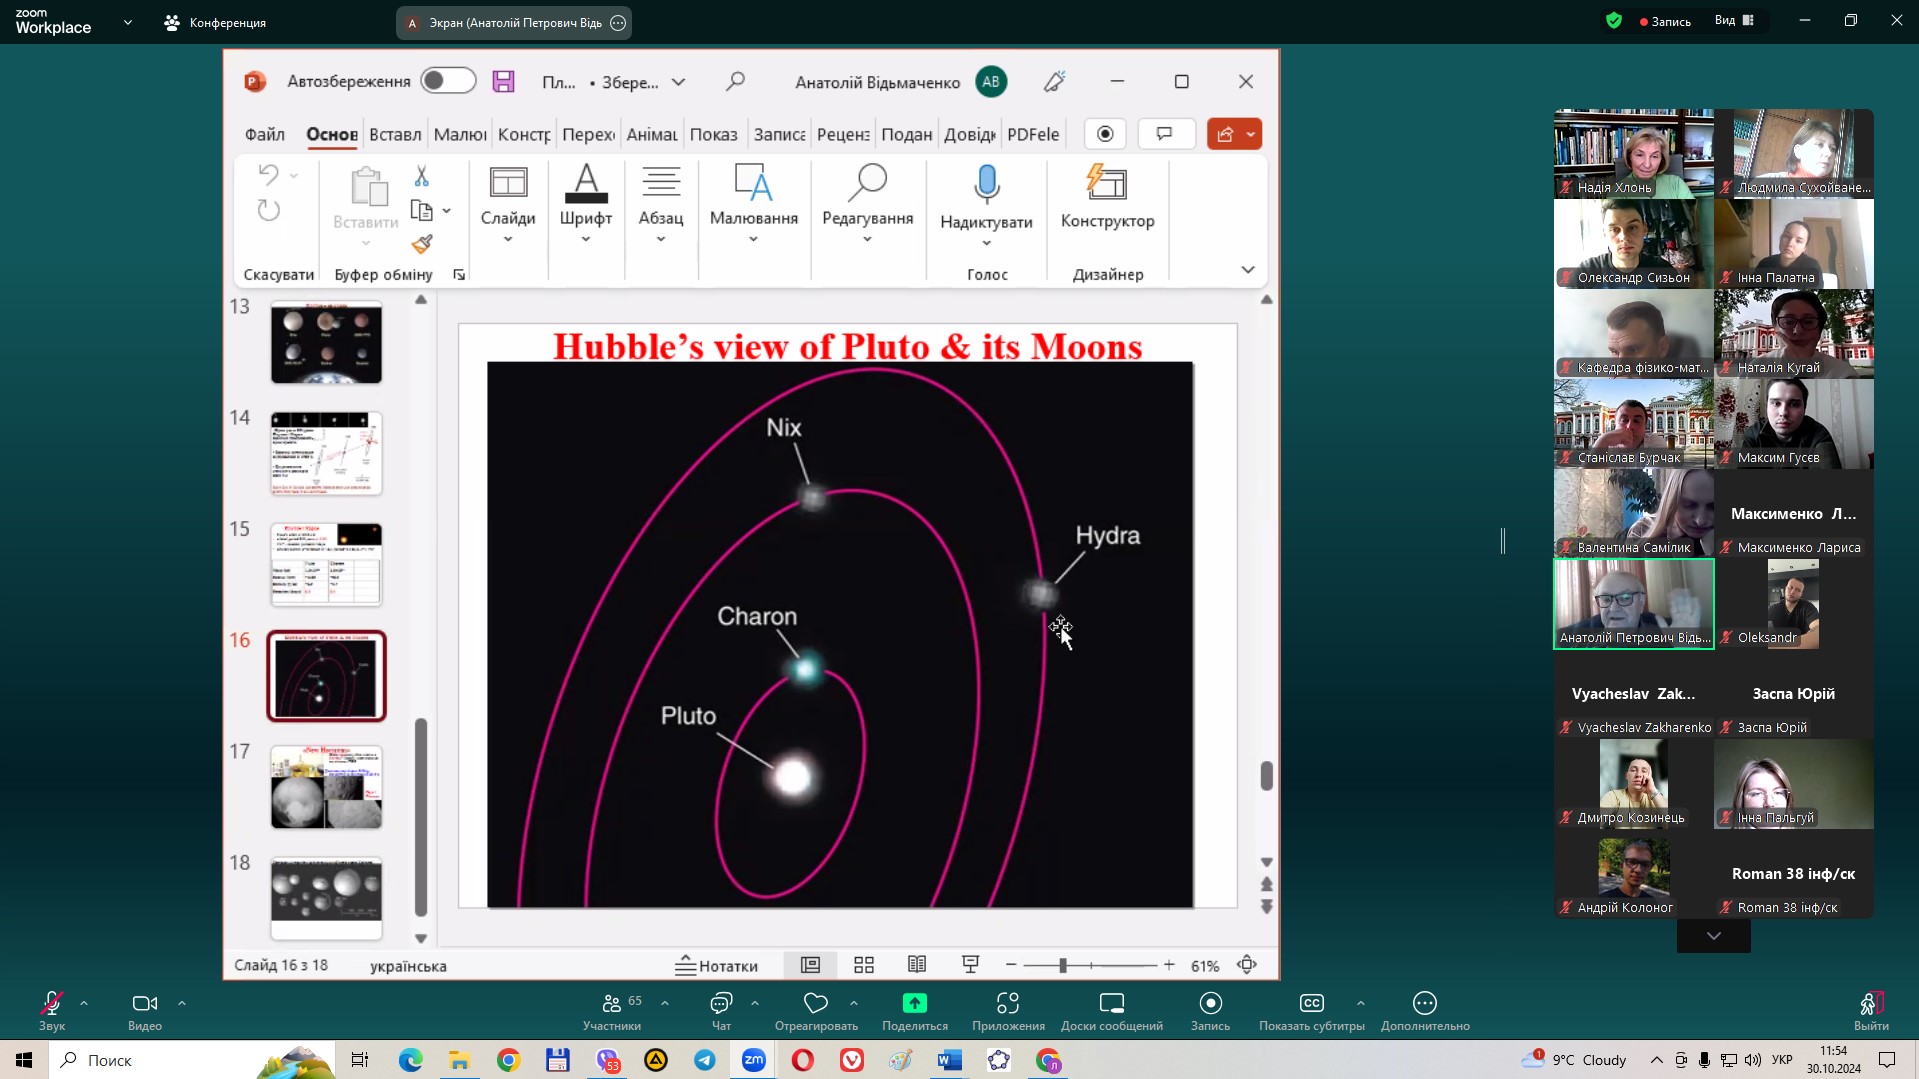Click the Zoom in plus icon

pyautogui.click(x=1169, y=965)
